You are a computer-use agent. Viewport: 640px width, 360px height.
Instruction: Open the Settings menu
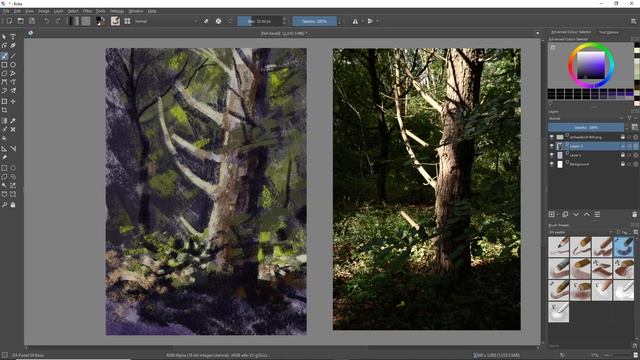[x=117, y=11]
